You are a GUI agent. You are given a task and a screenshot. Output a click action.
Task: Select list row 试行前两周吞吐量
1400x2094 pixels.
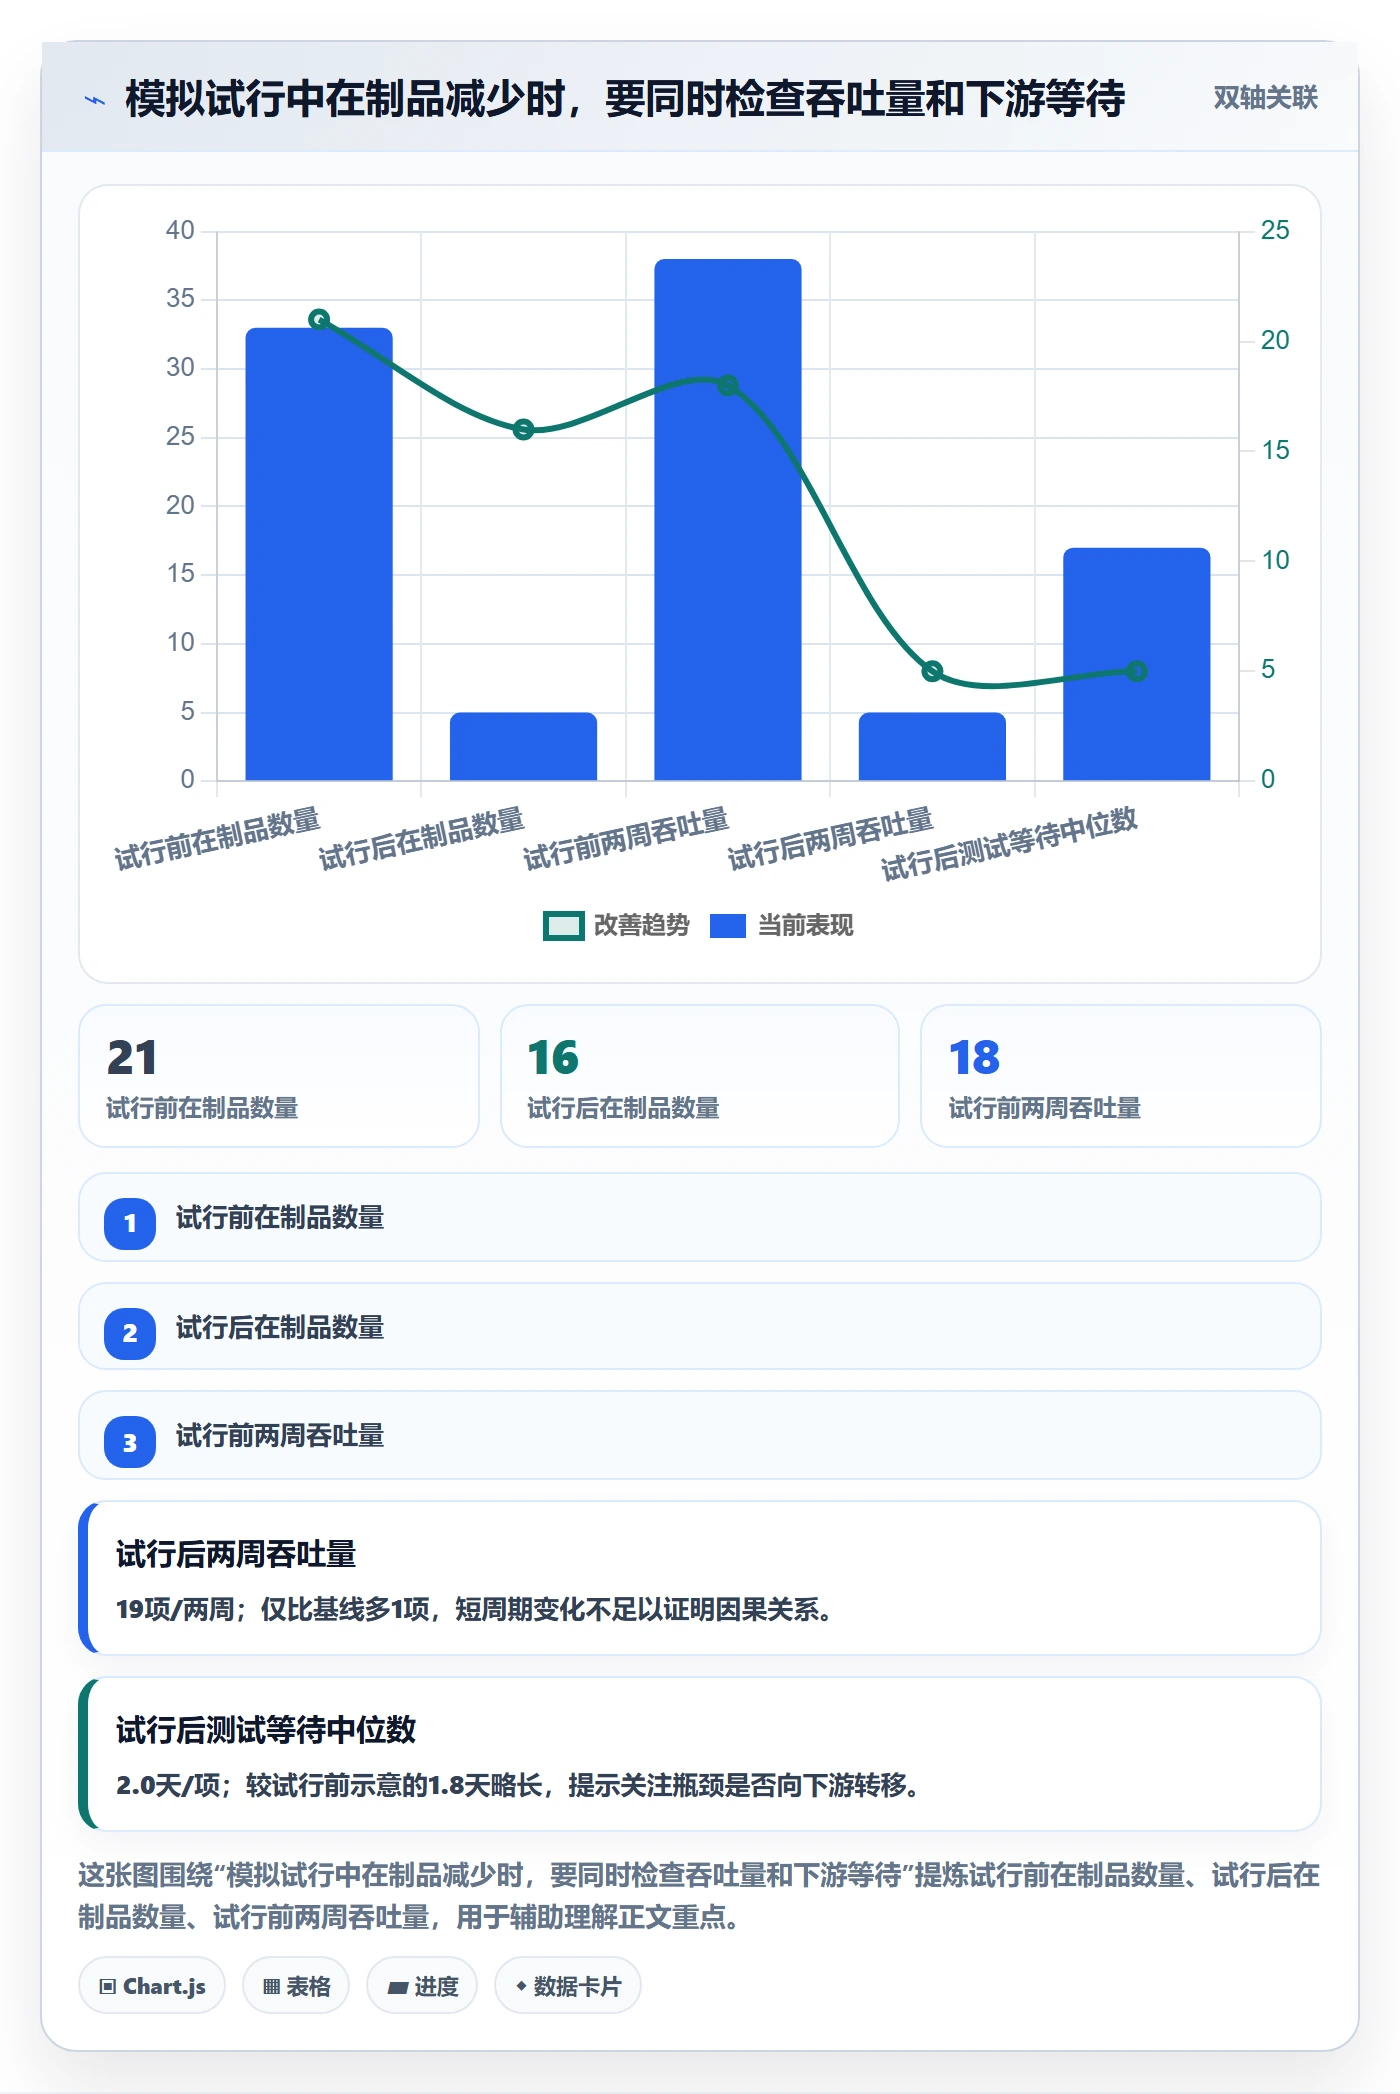pyautogui.click(x=700, y=1436)
